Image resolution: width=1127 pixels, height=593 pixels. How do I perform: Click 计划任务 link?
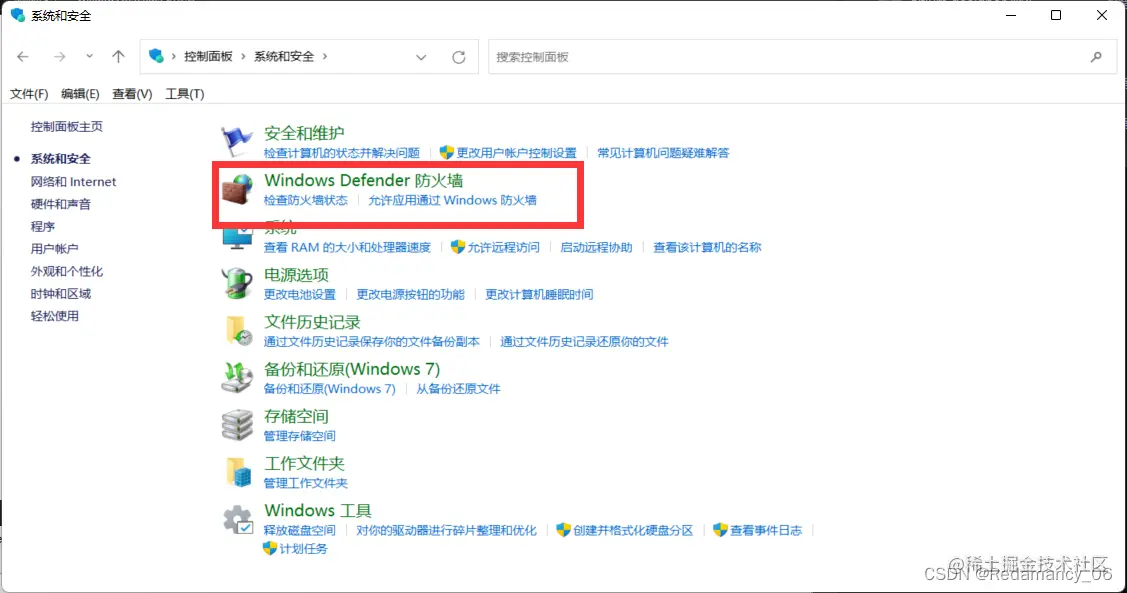click(x=303, y=548)
